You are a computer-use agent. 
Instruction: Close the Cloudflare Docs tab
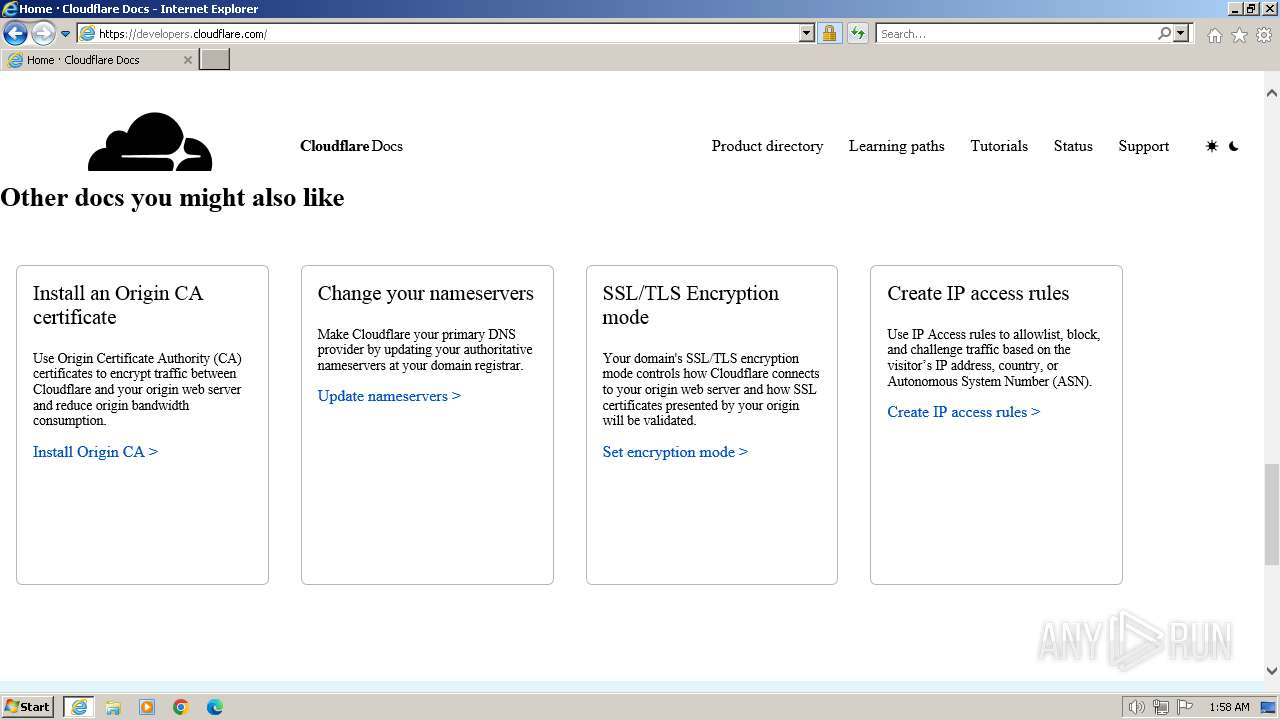coord(187,60)
